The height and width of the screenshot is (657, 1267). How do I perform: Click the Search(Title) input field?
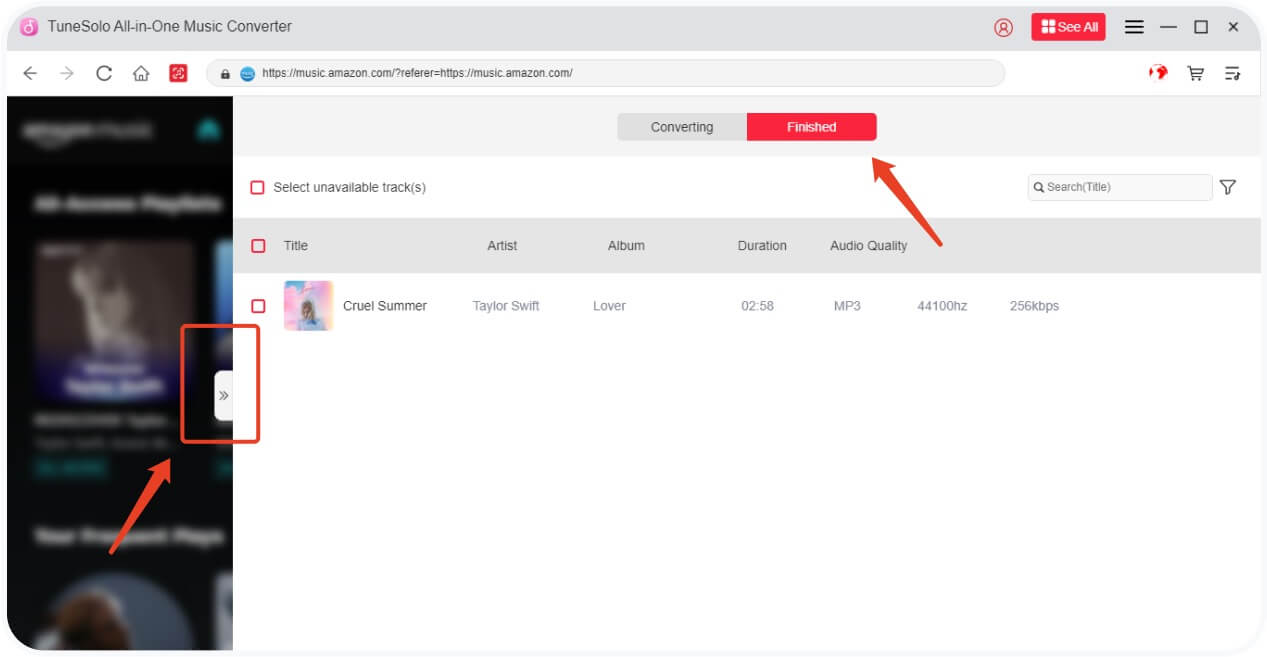(1120, 187)
